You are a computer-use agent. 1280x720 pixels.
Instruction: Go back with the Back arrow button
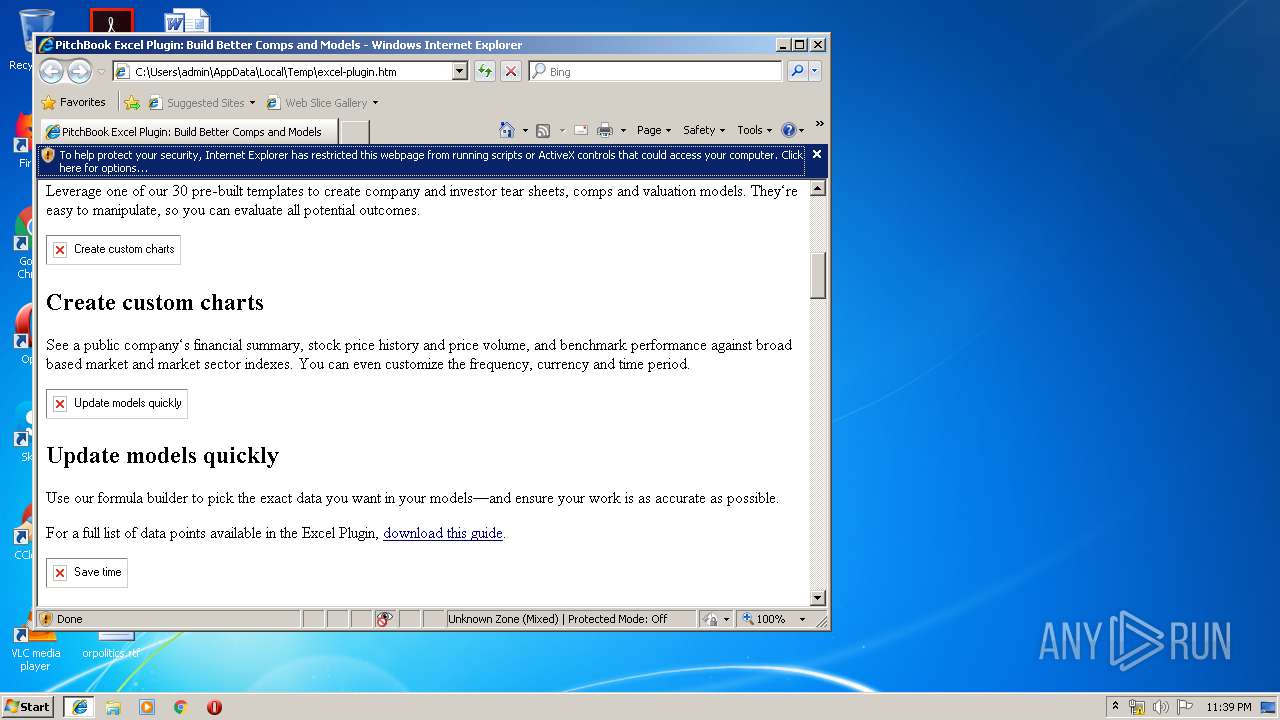pyautogui.click(x=51, y=71)
